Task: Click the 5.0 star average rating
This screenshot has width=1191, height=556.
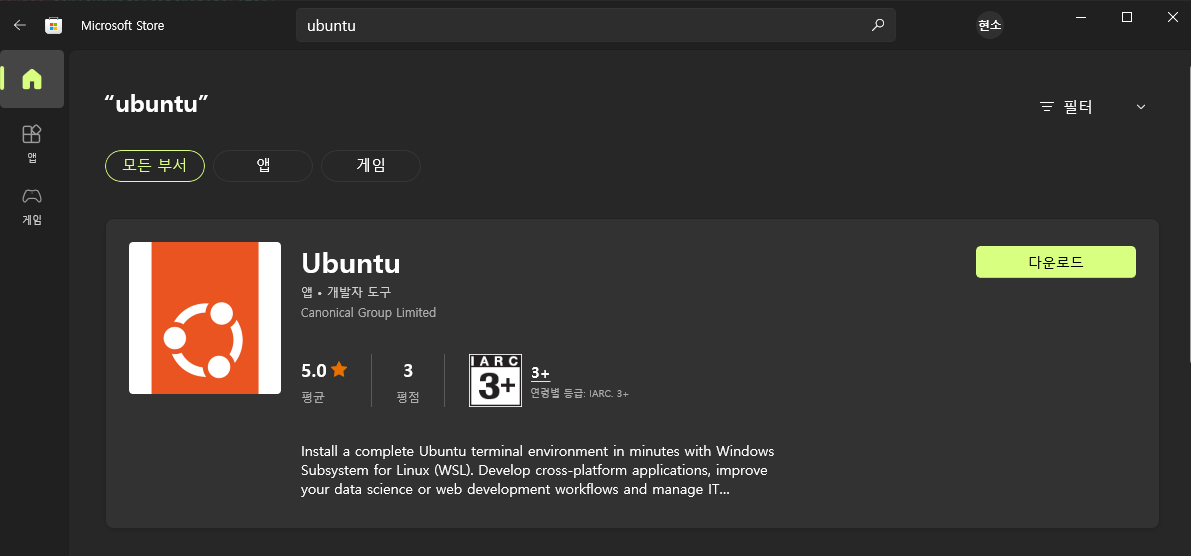Action: (x=324, y=371)
